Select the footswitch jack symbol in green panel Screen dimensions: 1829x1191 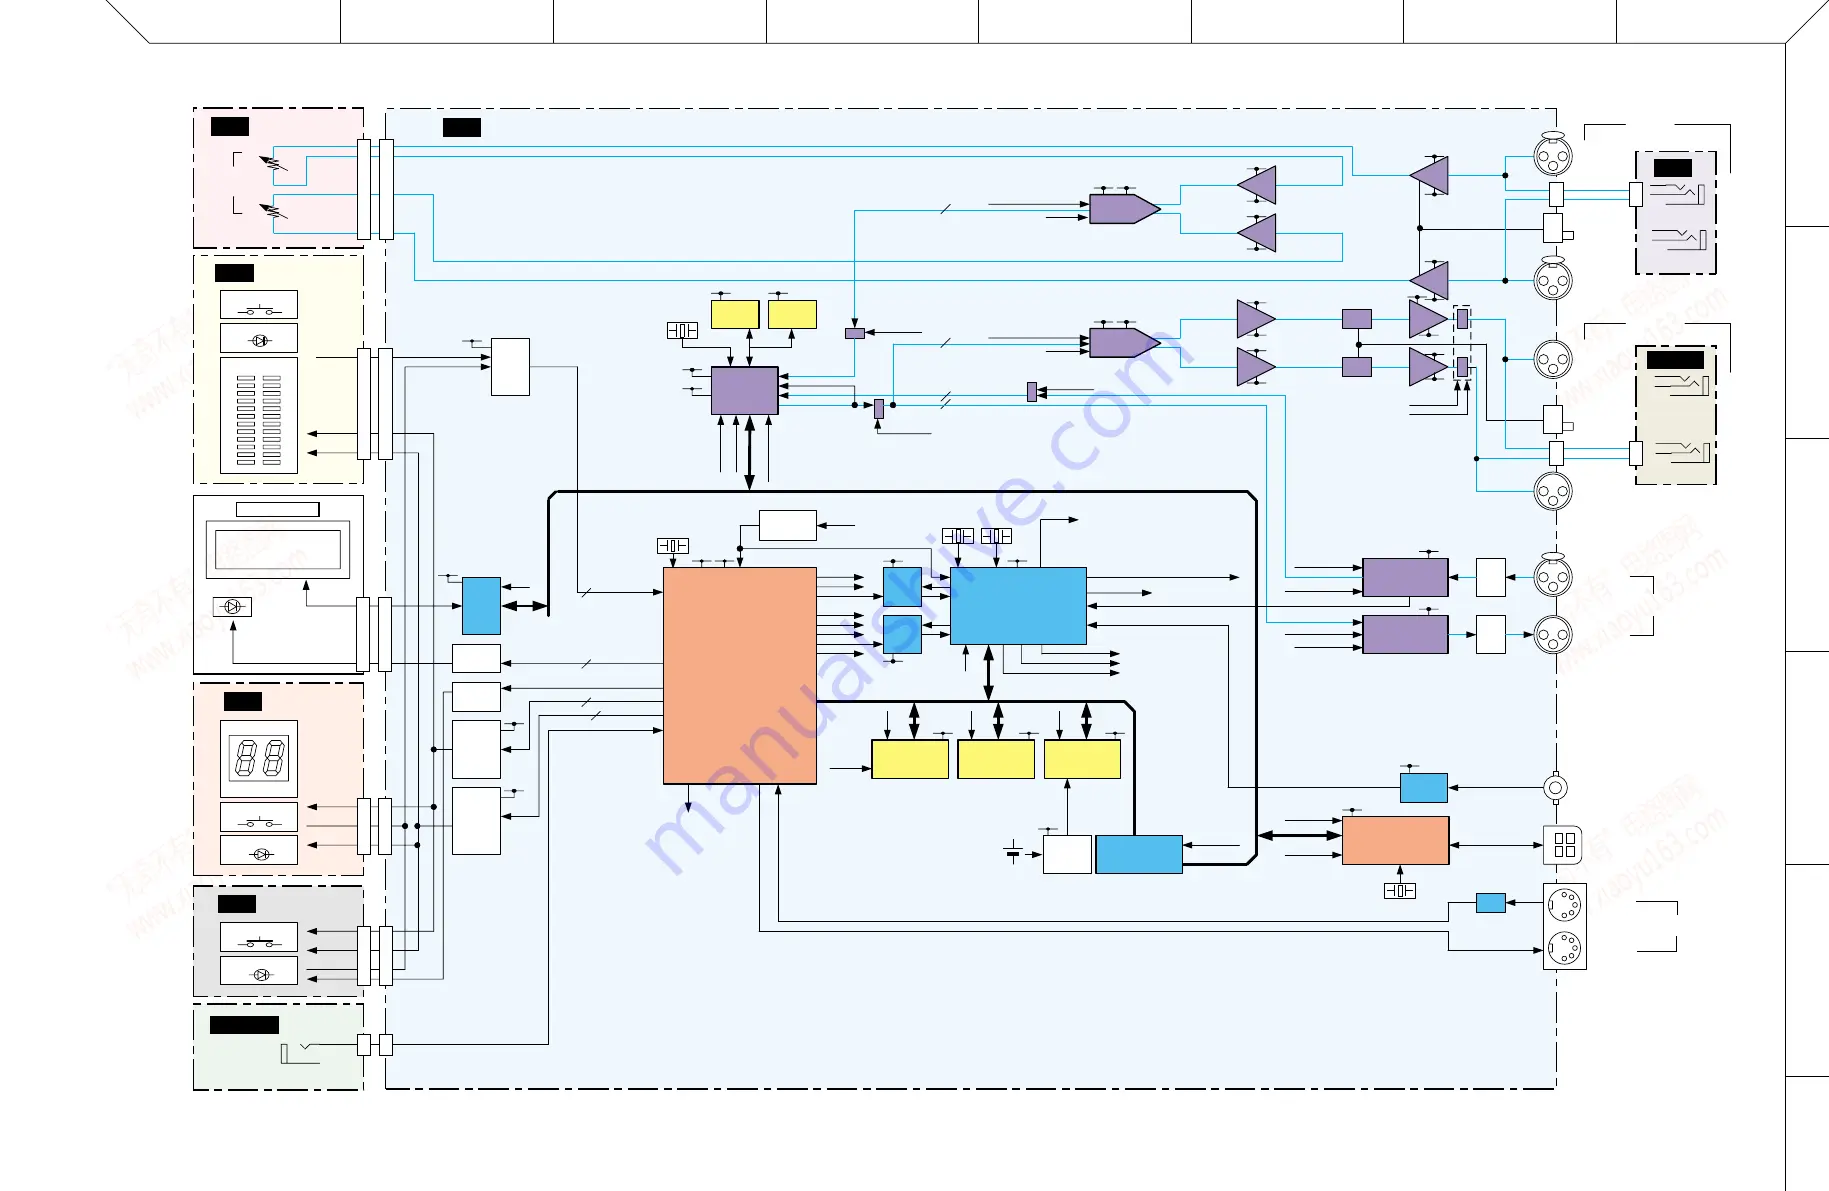click(300, 1052)
